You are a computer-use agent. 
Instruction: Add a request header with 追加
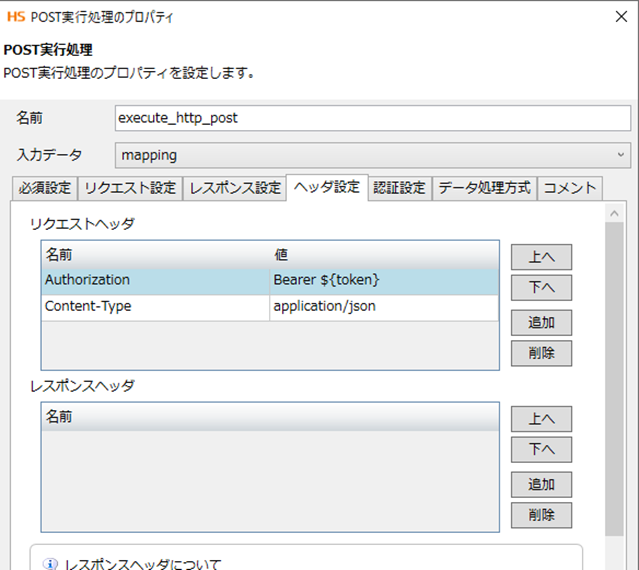pyautogui.click(x=541, y=321)
